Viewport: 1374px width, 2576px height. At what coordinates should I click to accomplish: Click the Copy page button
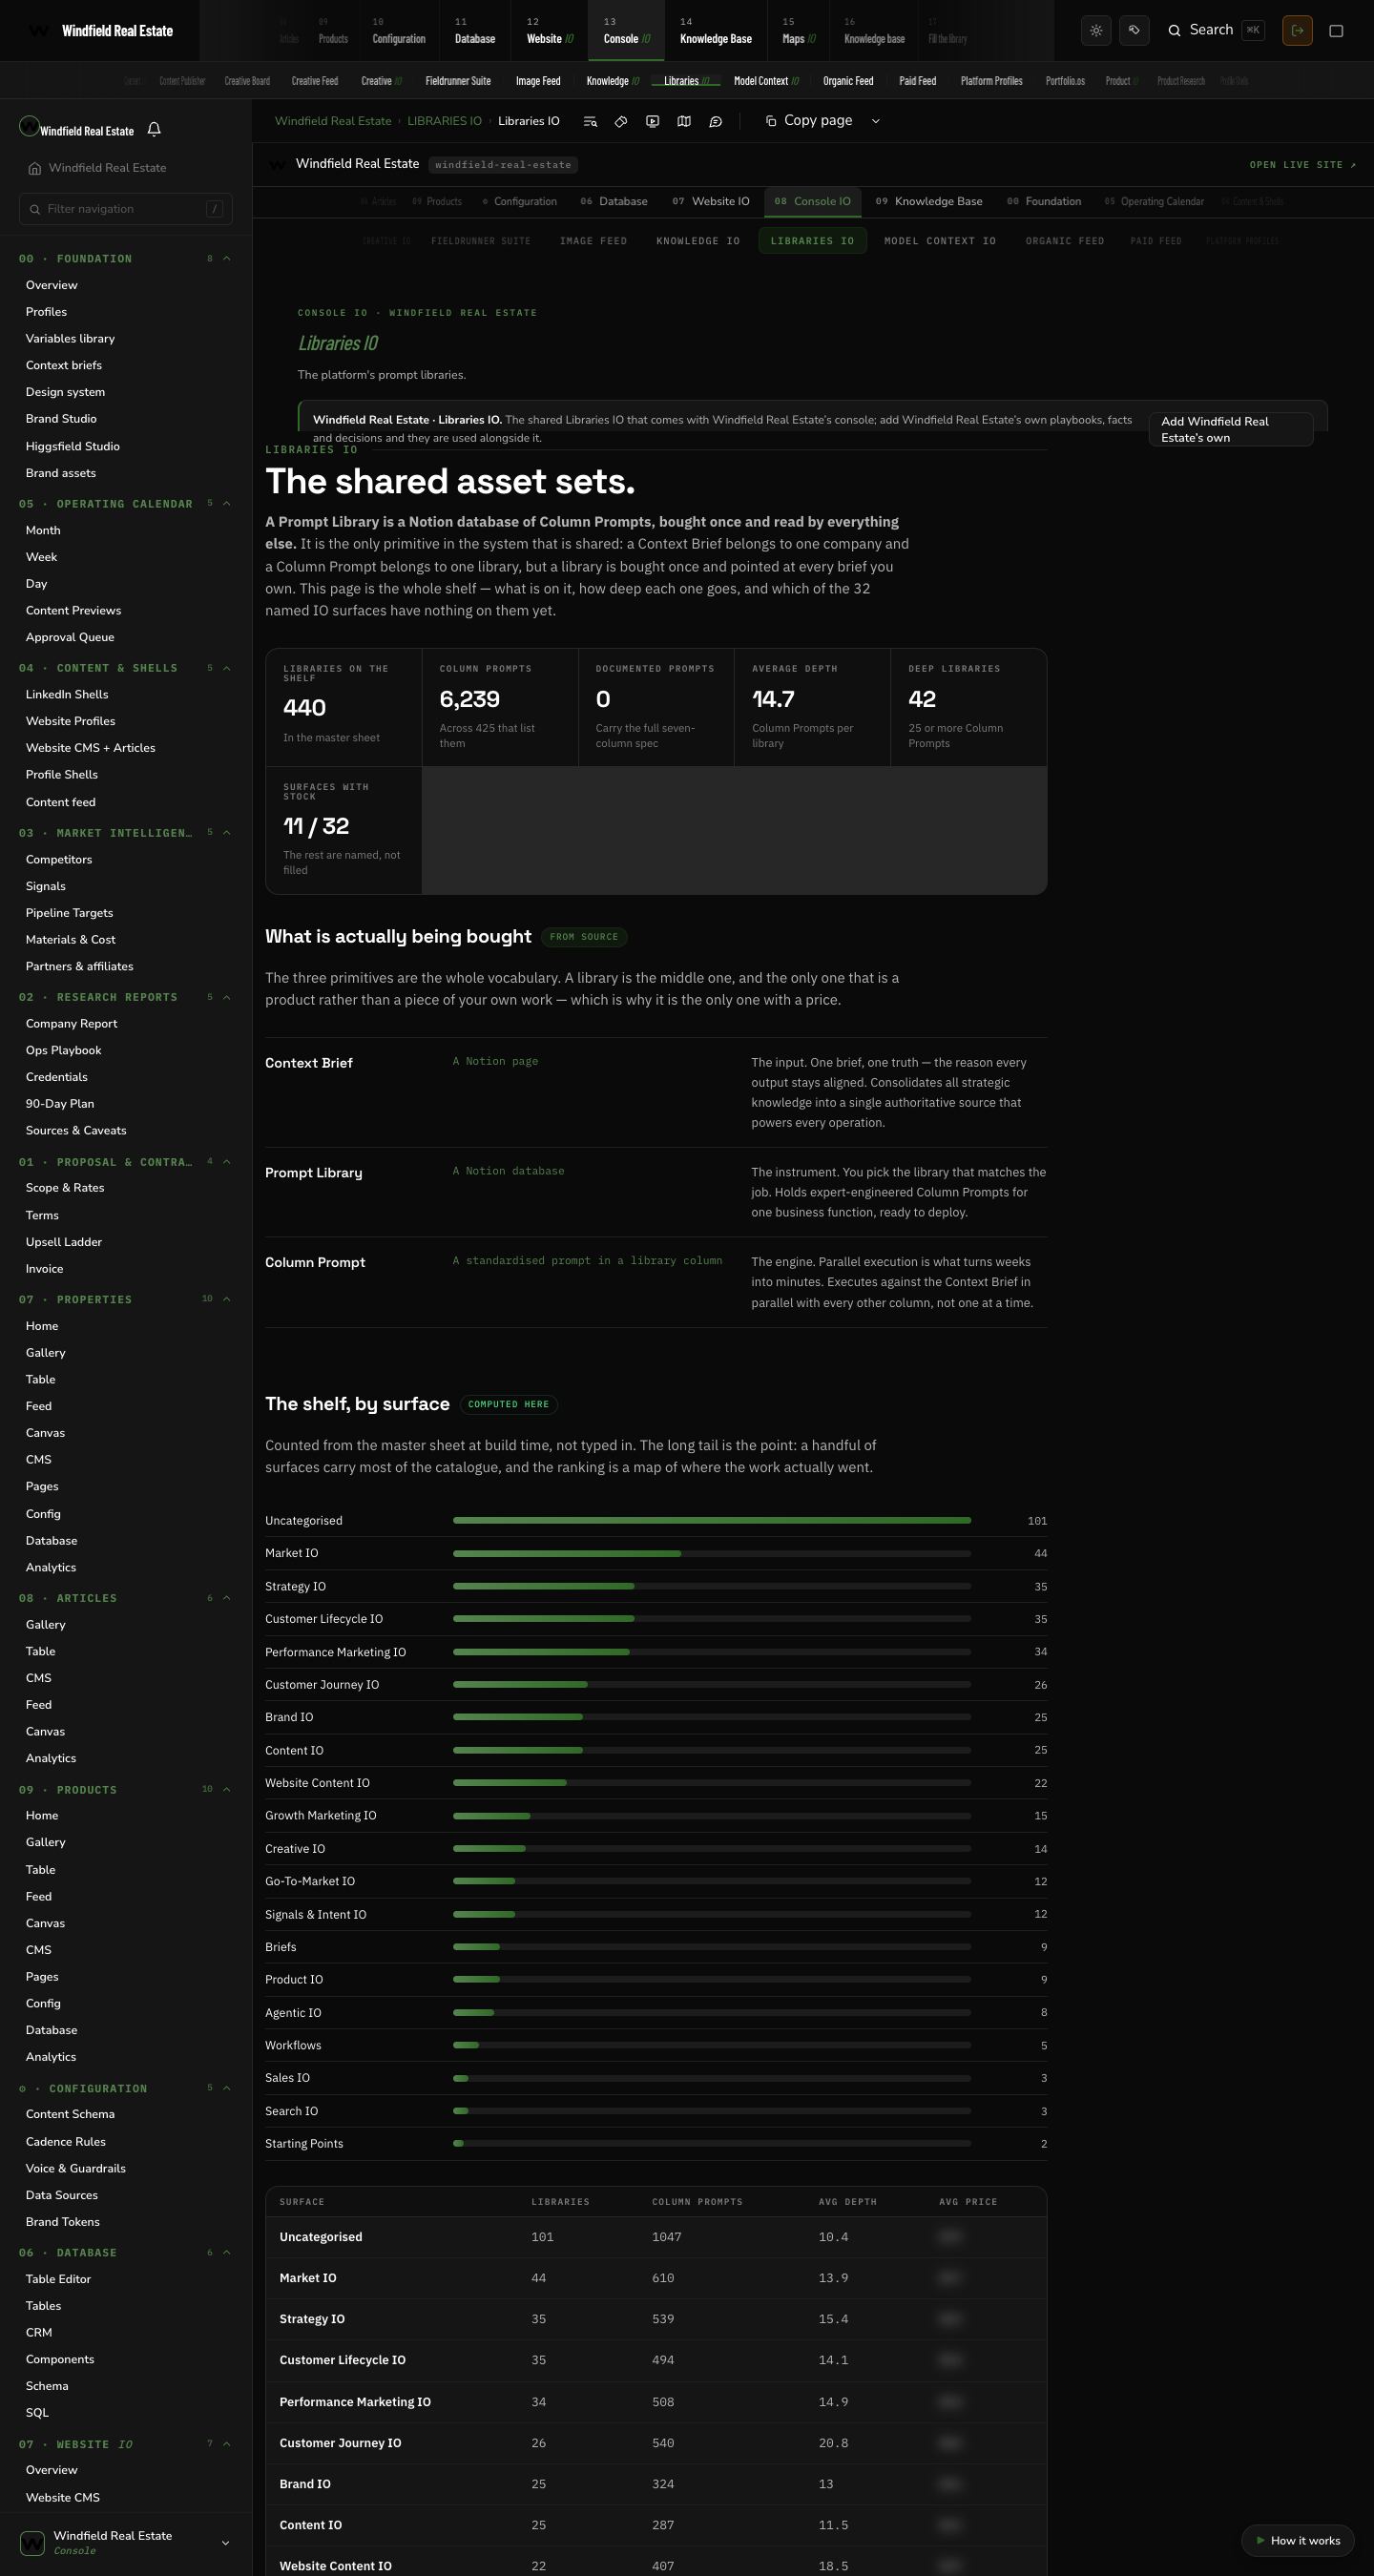[809, 121]
